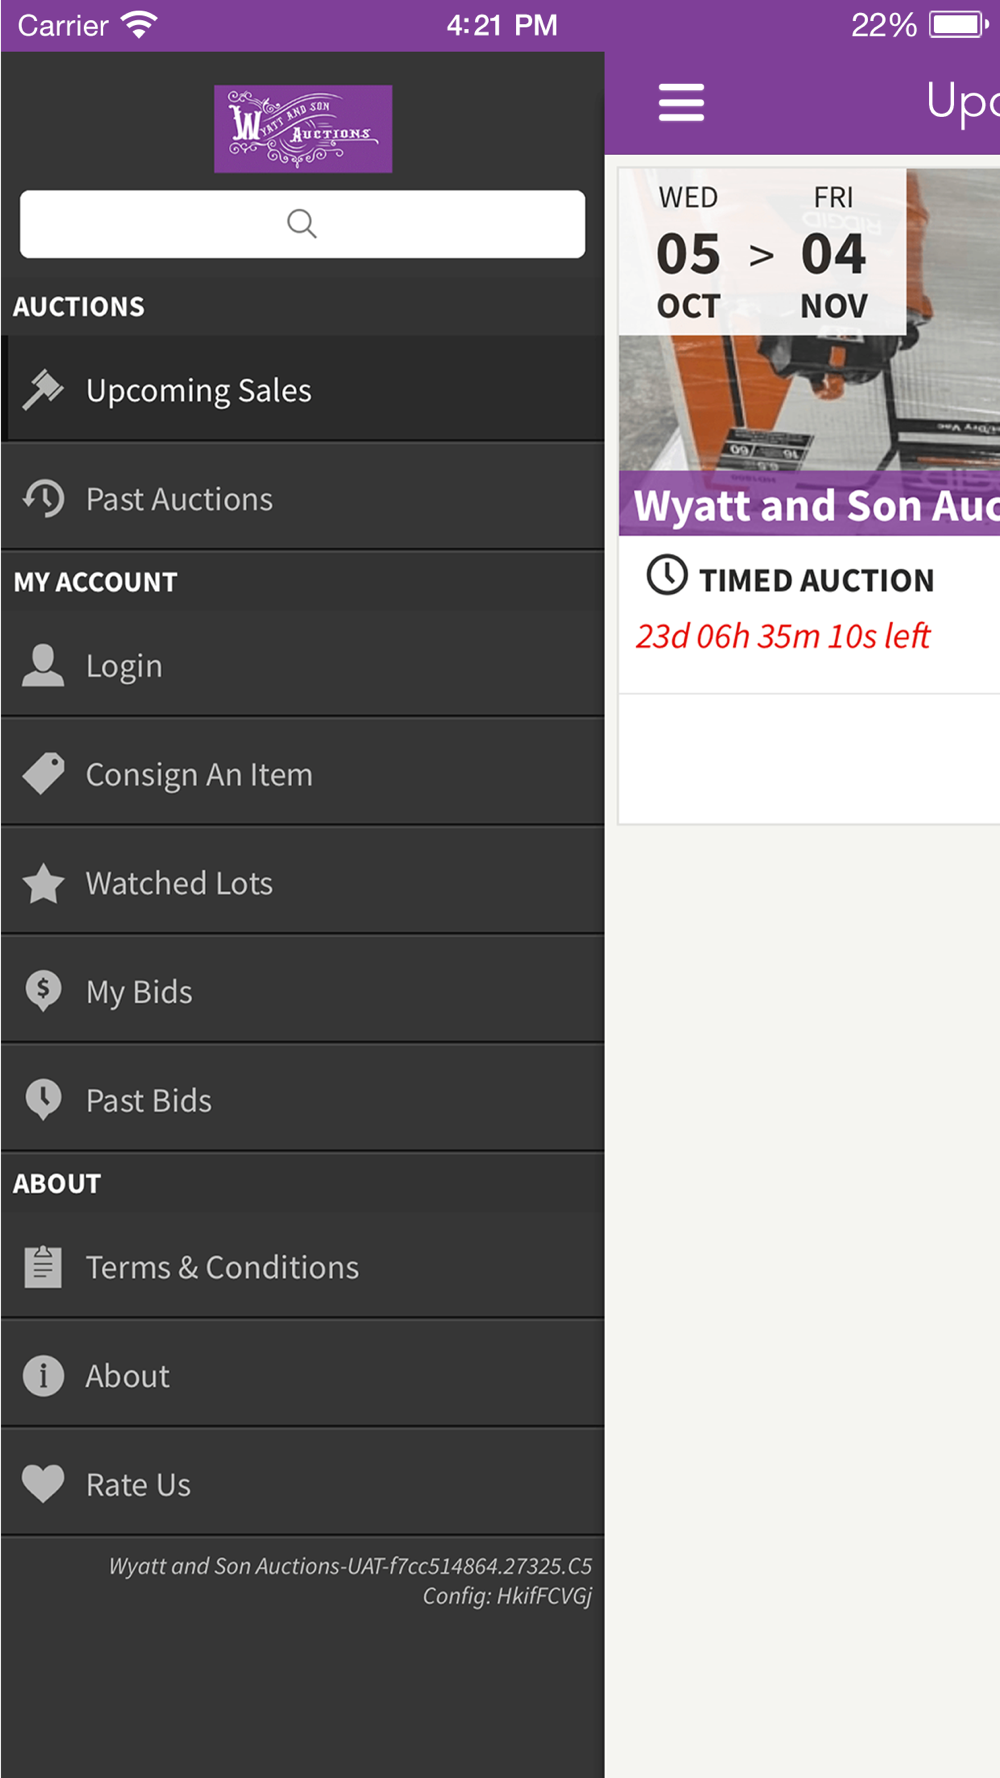Tap the clock pin icon for Past Bids
The height and width of the screenshot is (1778, 1000).
point(43,1100)
